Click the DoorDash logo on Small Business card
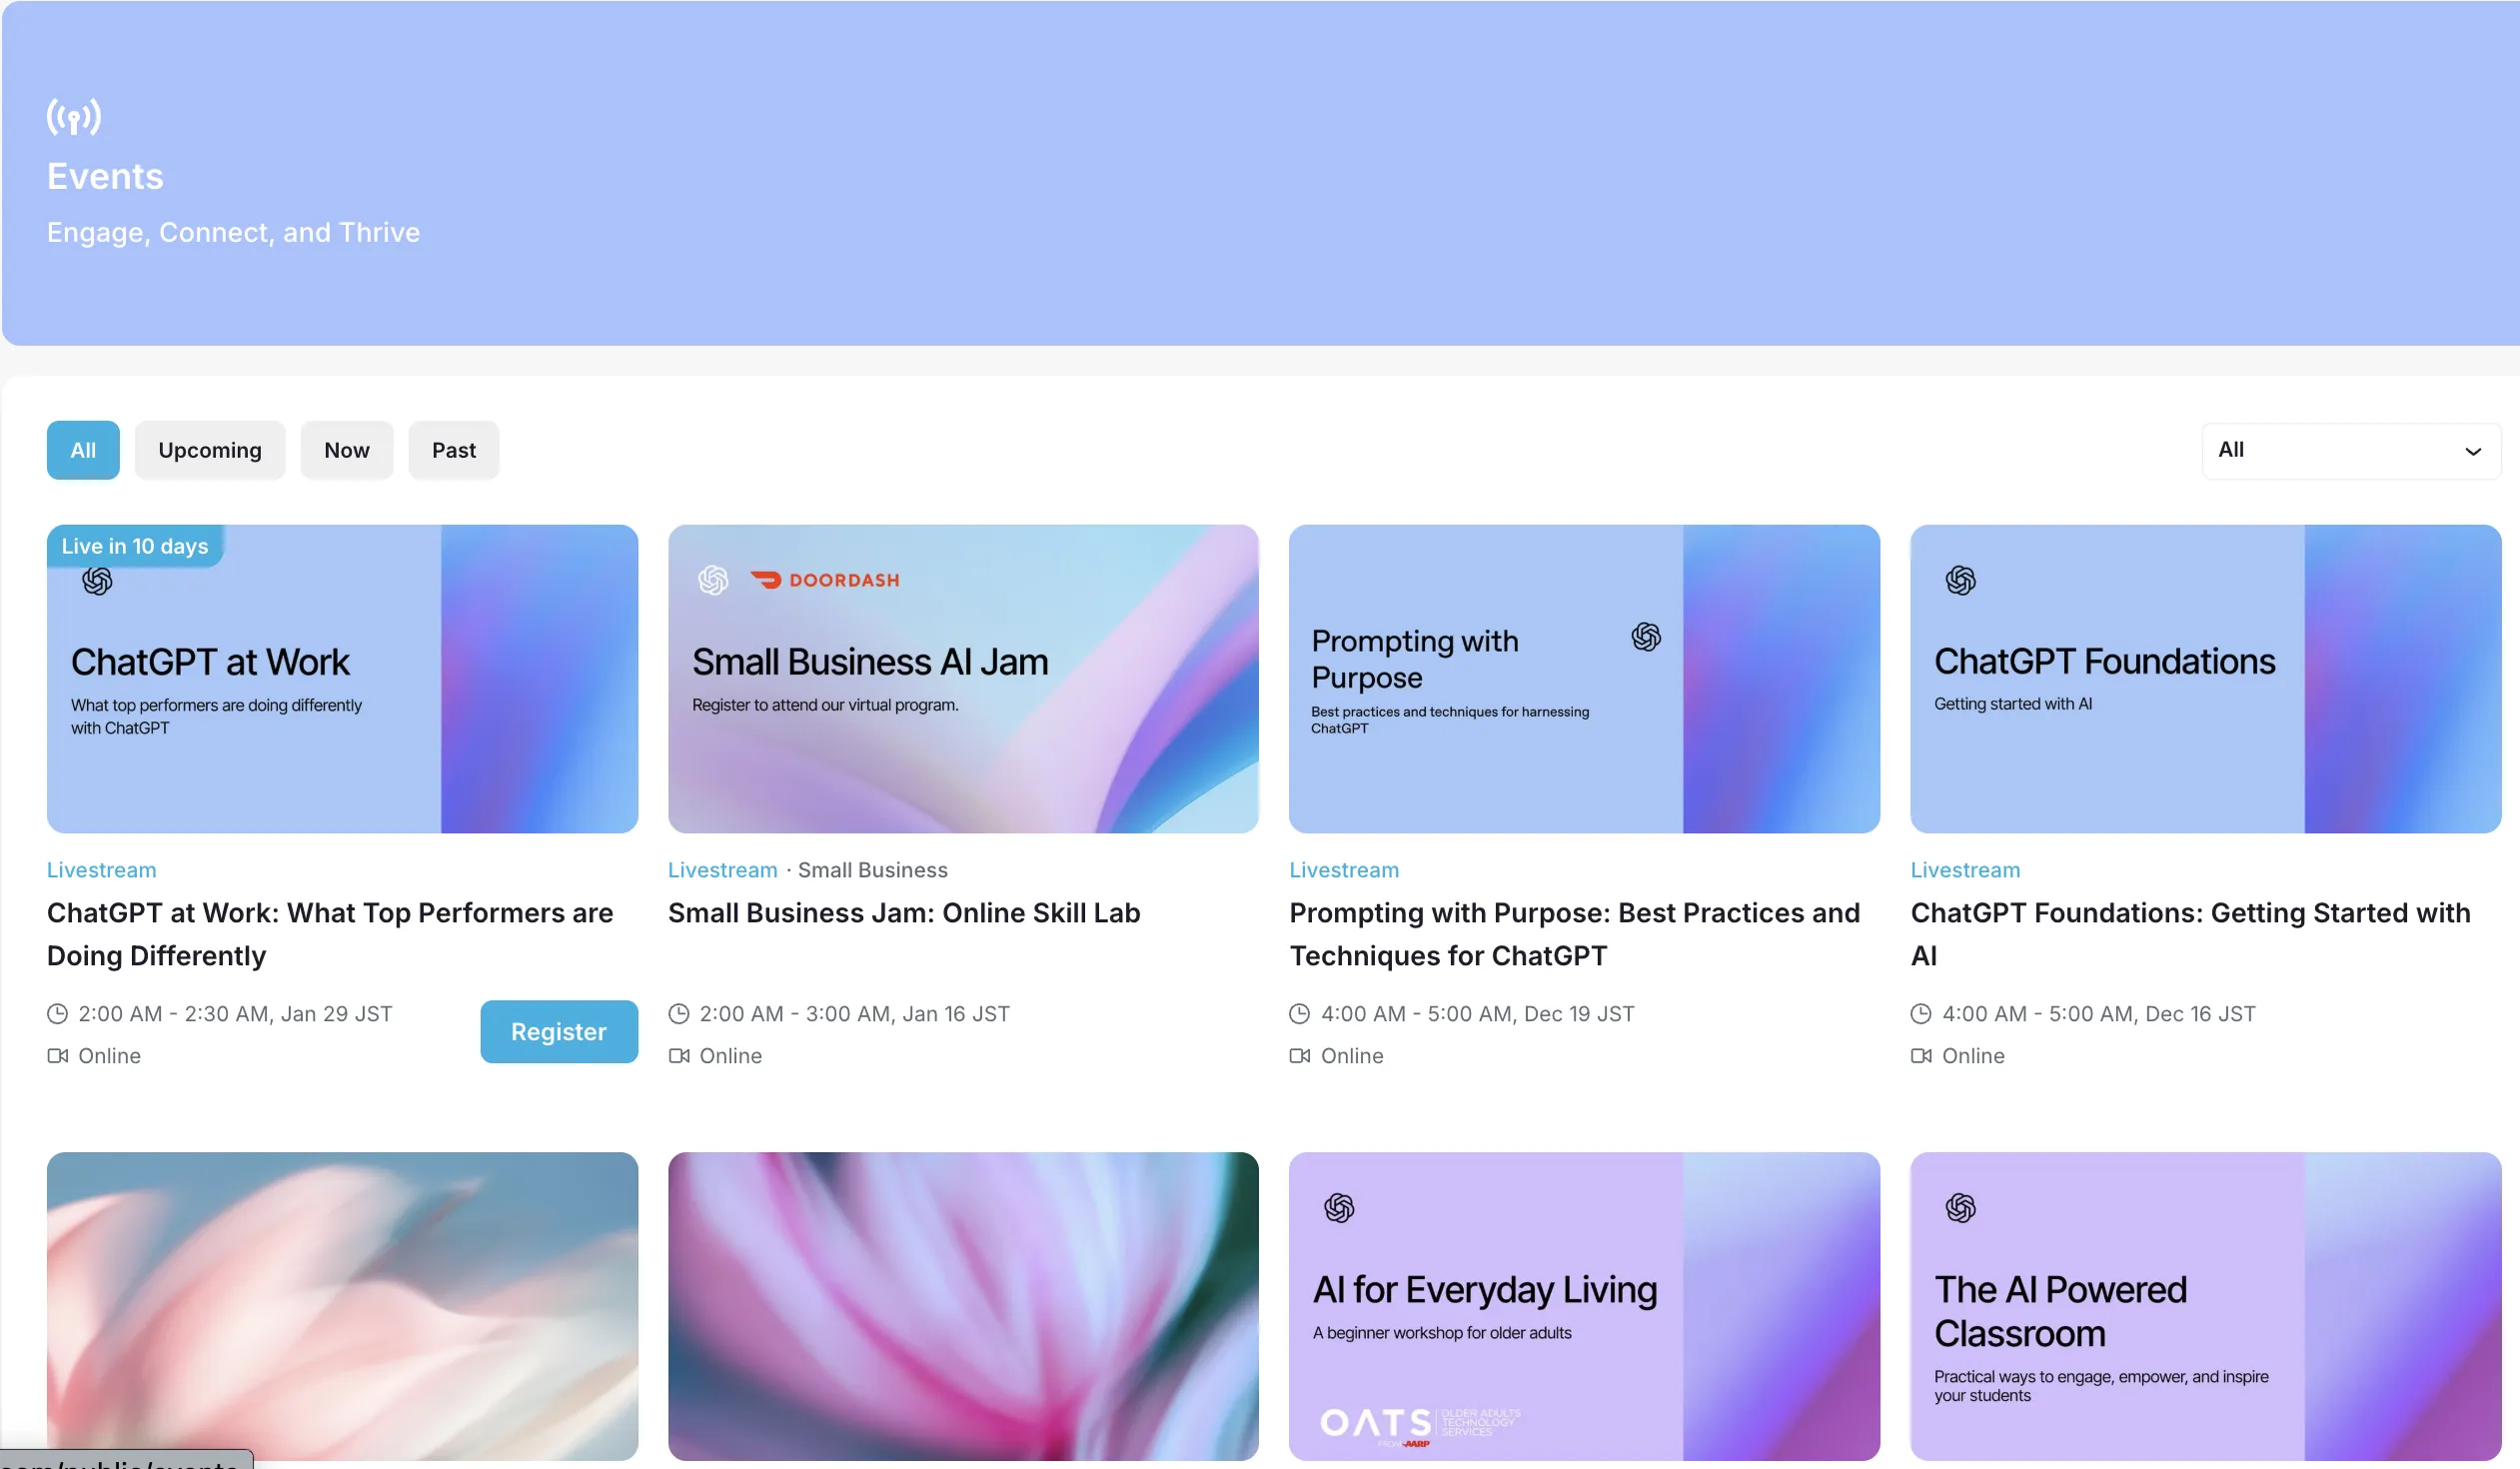The width and height of the screenshot is (2520, 1469). (825, 580)
